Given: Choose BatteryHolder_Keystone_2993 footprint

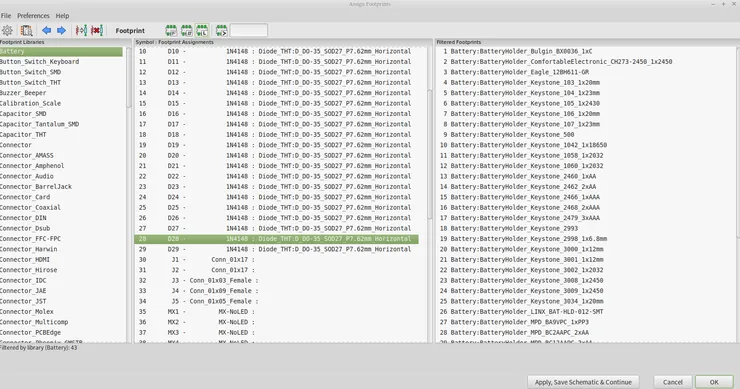Looking at the screenshot, I should click(585, 228).
